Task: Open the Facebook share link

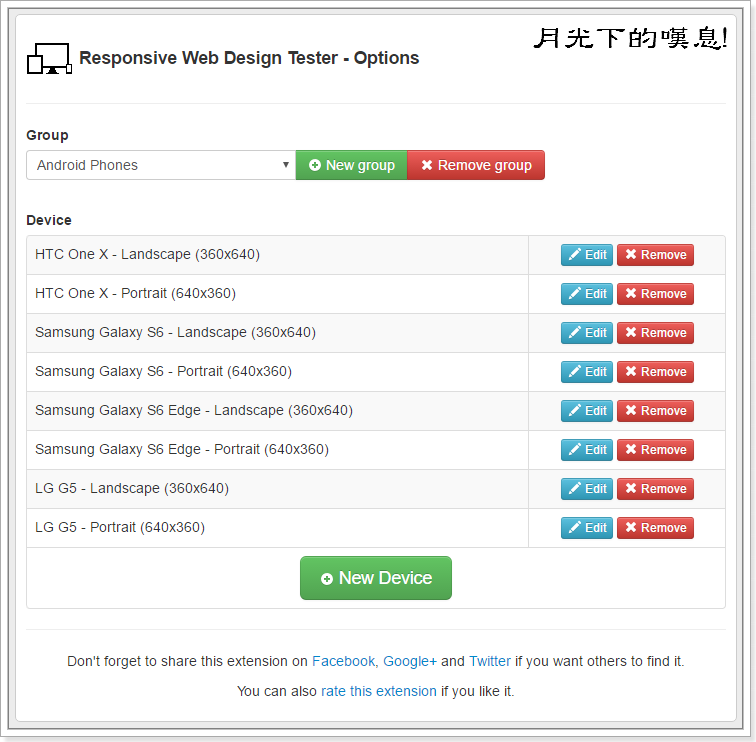Action: click(x=343, y=661)
